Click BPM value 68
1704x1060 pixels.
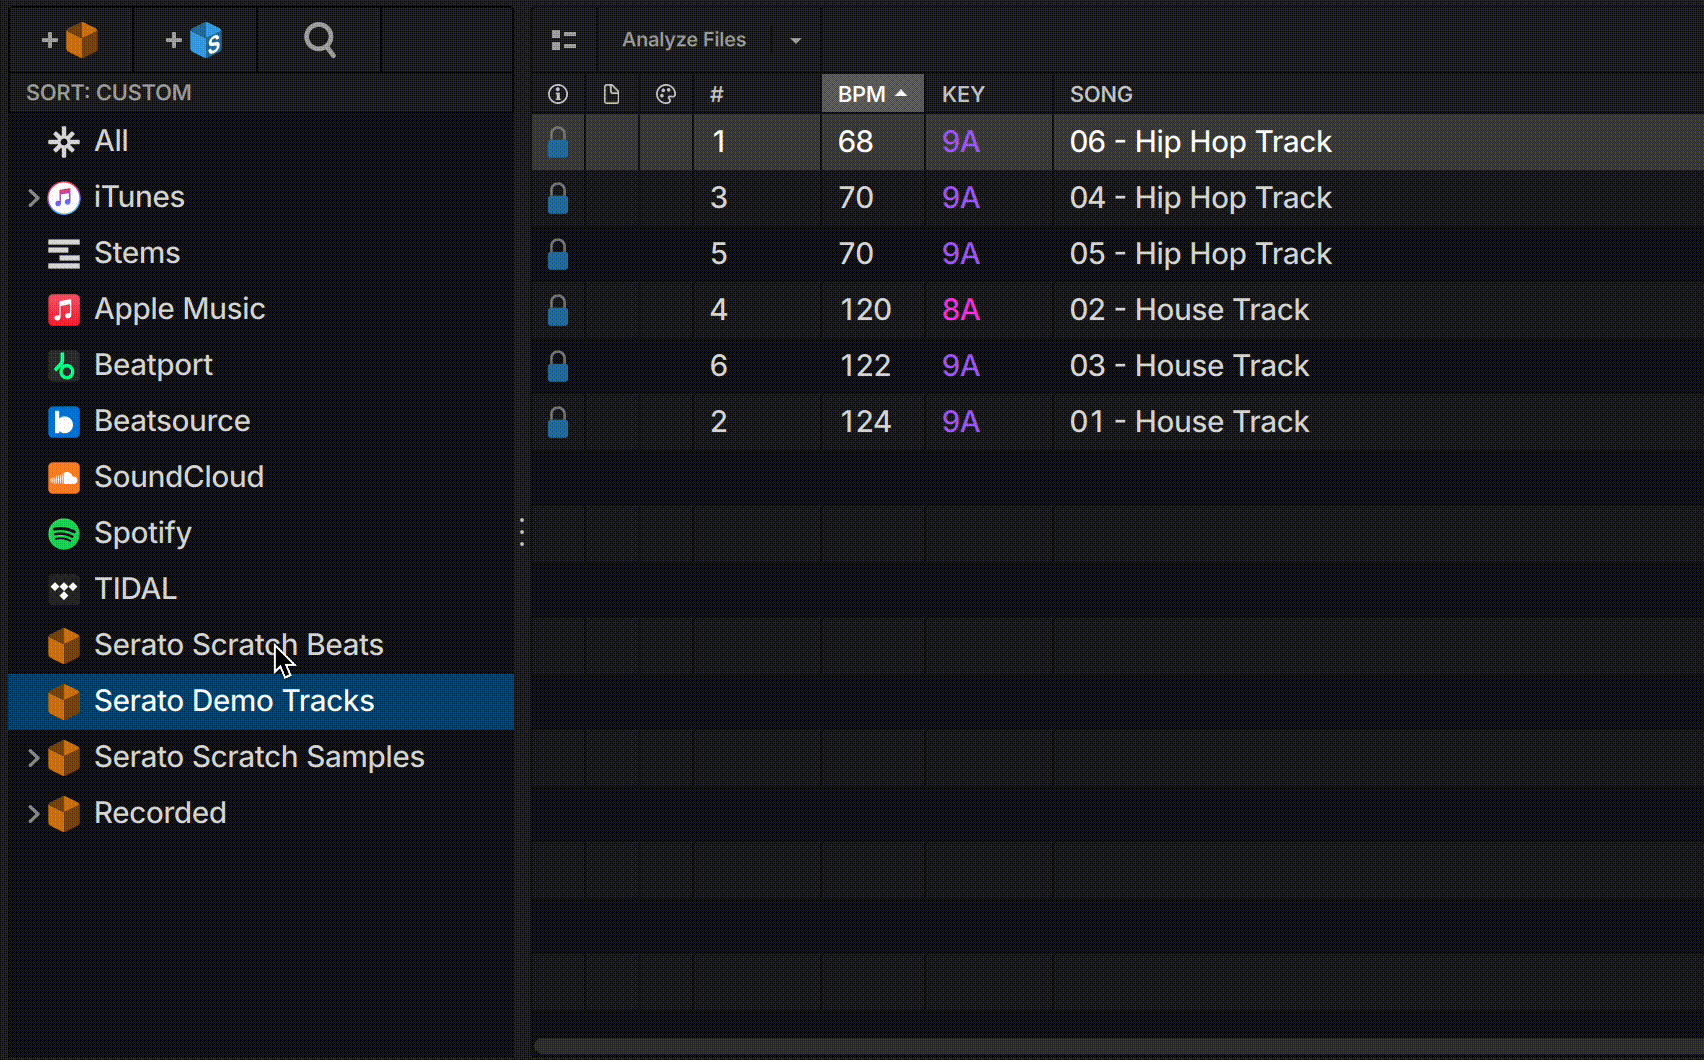pyautogui.click(x=856, y=142)
